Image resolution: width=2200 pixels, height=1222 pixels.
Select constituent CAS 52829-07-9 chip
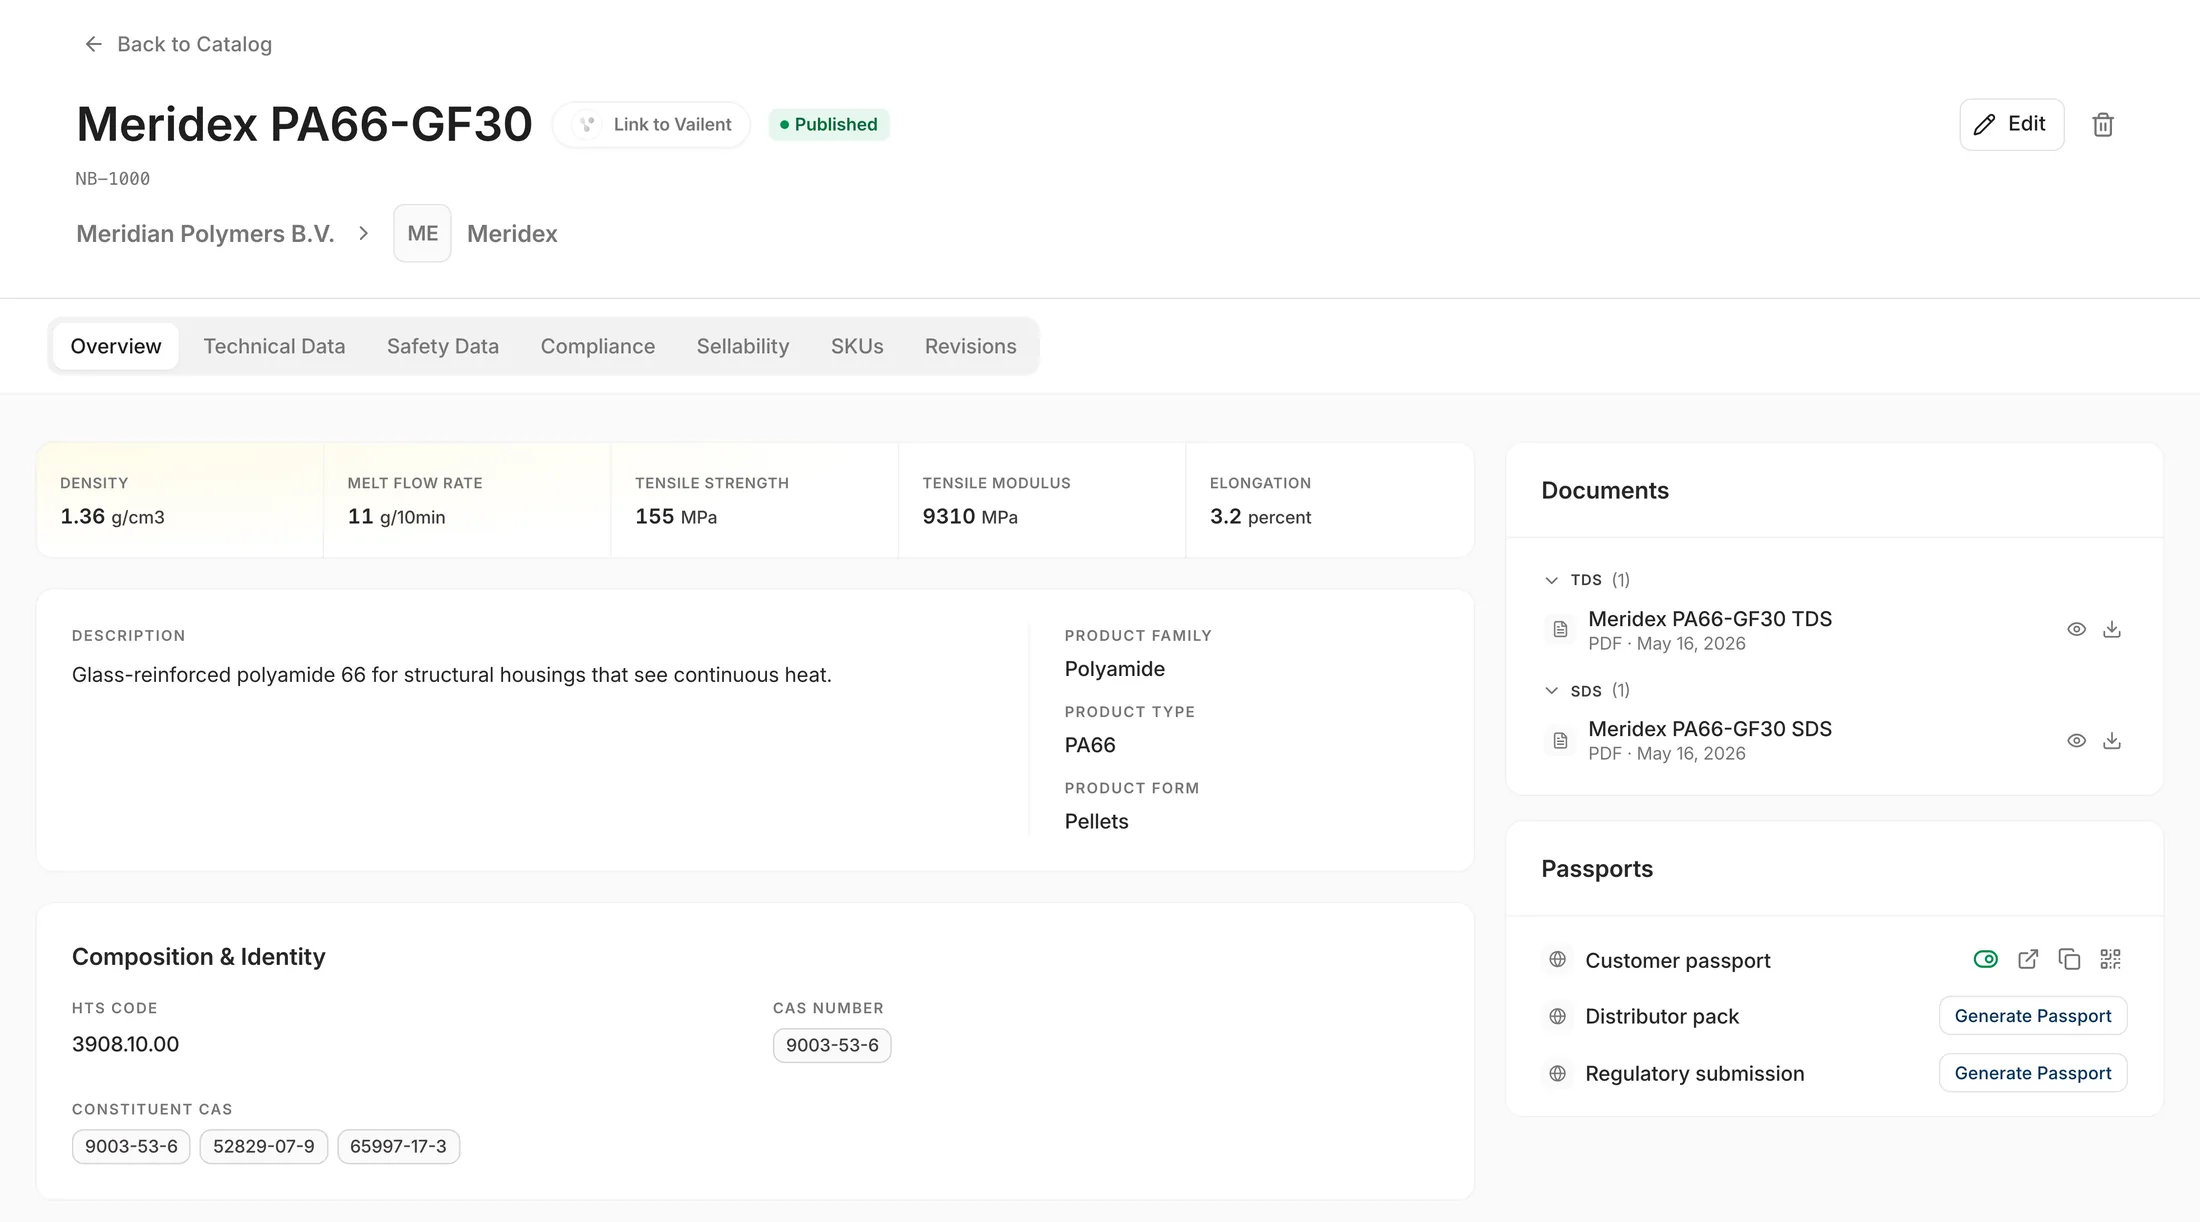[264, 1147]
